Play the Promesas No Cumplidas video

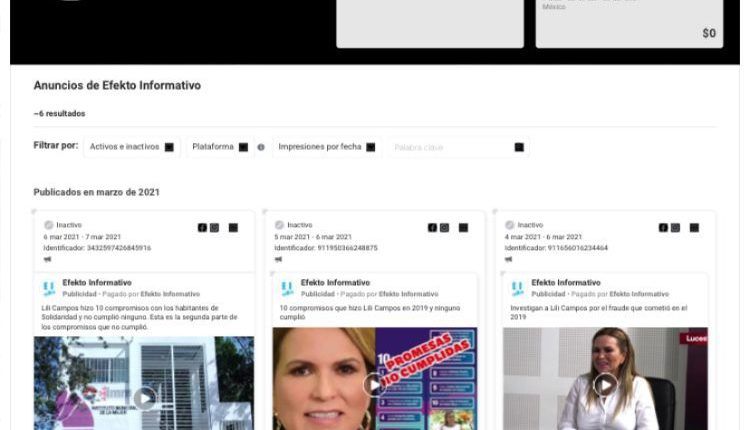click(x=374, y=385)
